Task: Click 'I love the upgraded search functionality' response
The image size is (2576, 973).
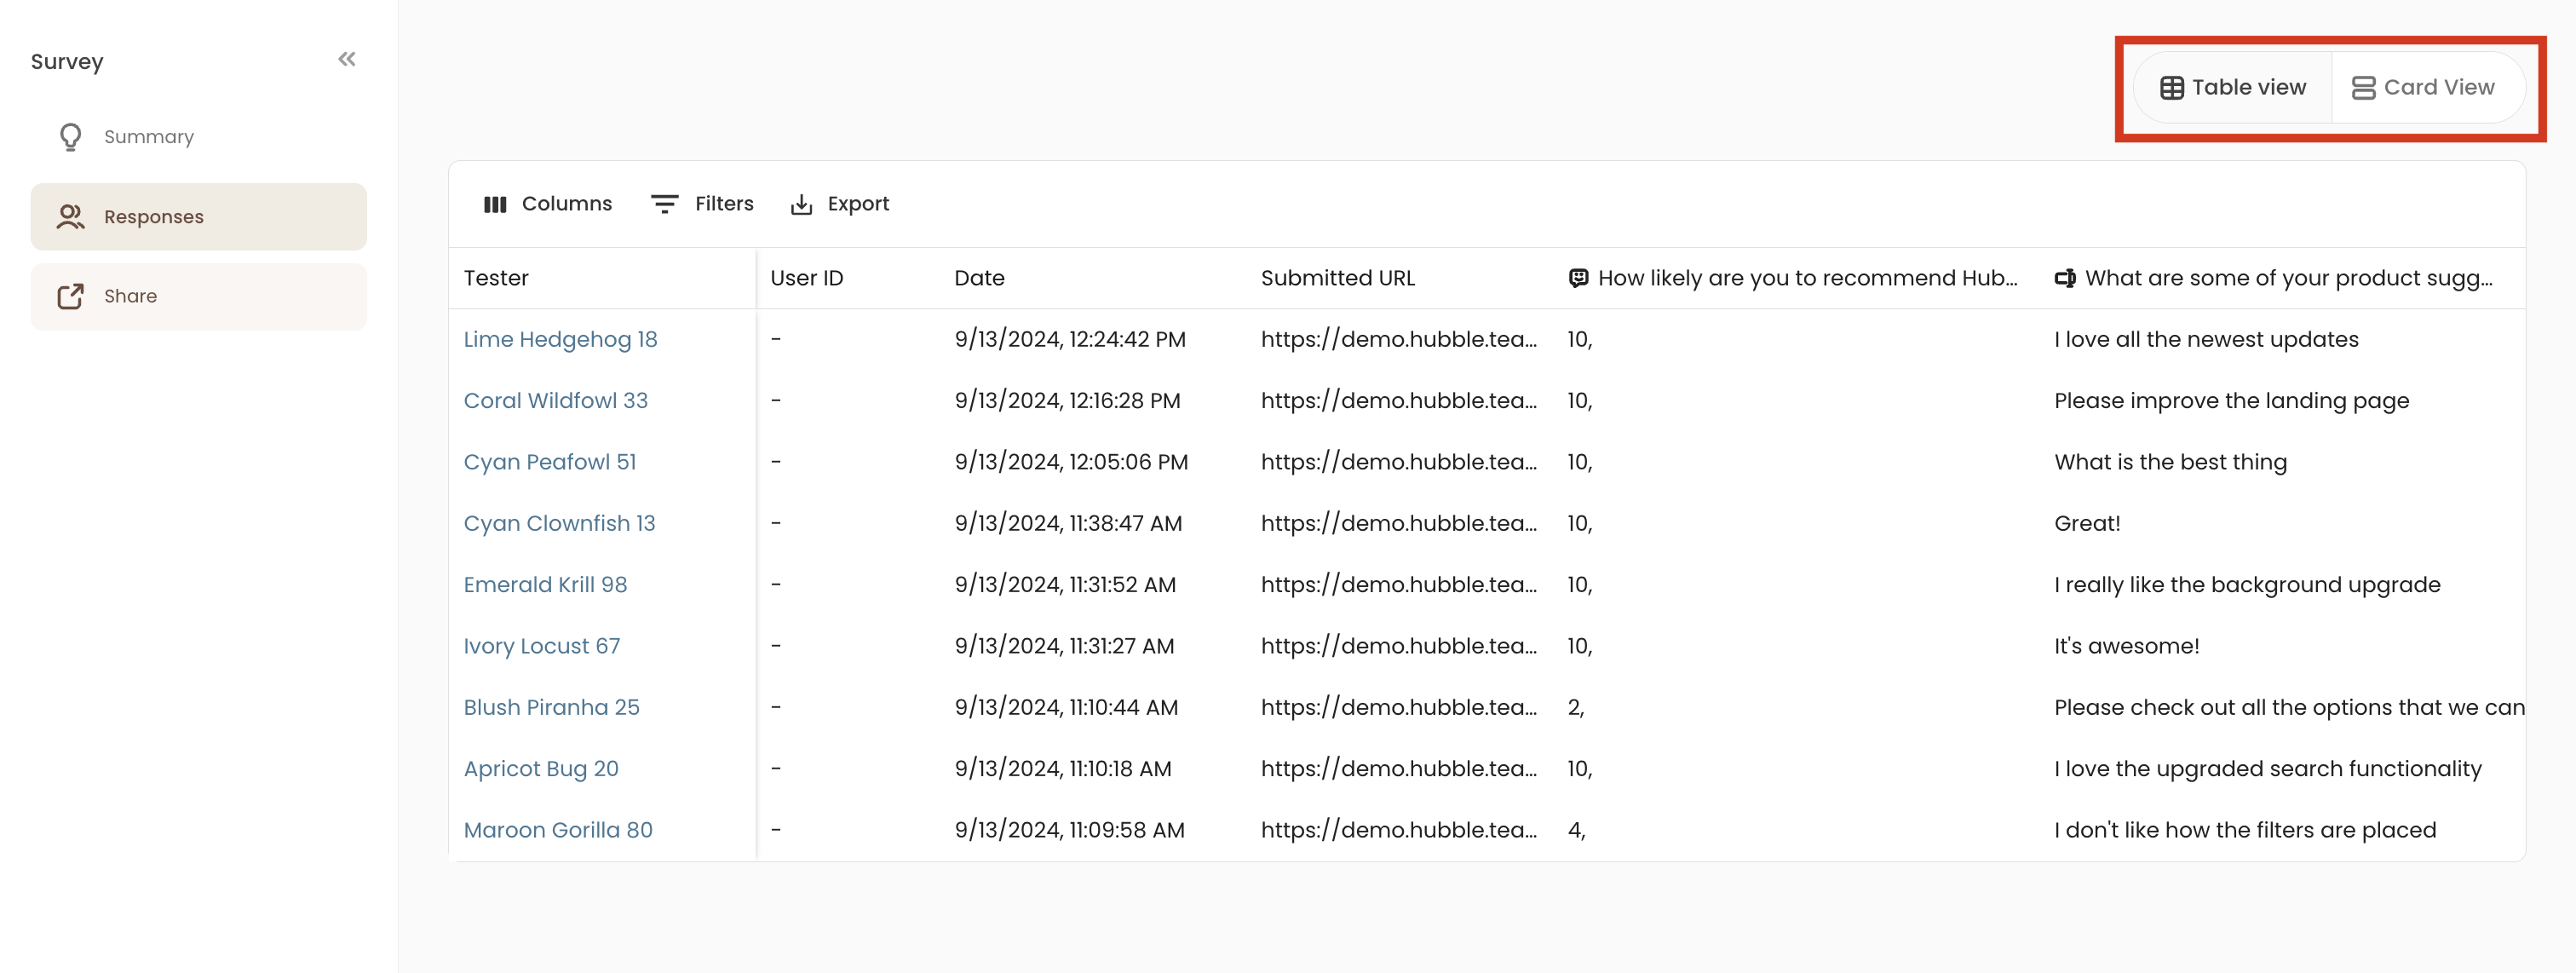Action: click(x=2268, y=769)
